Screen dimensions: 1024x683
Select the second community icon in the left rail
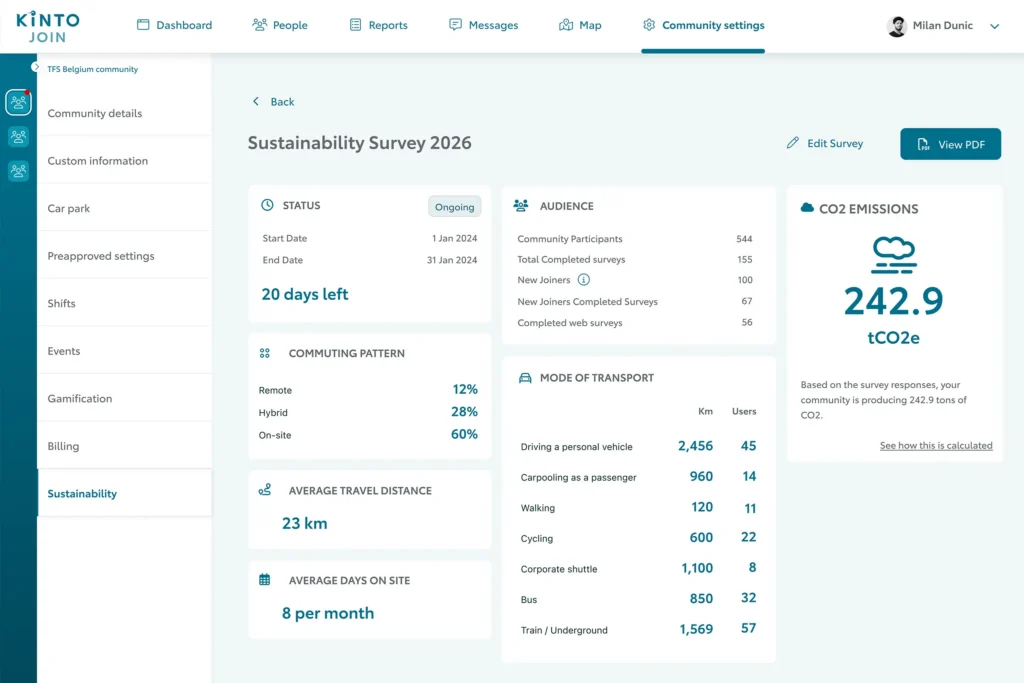pos(18,136)
